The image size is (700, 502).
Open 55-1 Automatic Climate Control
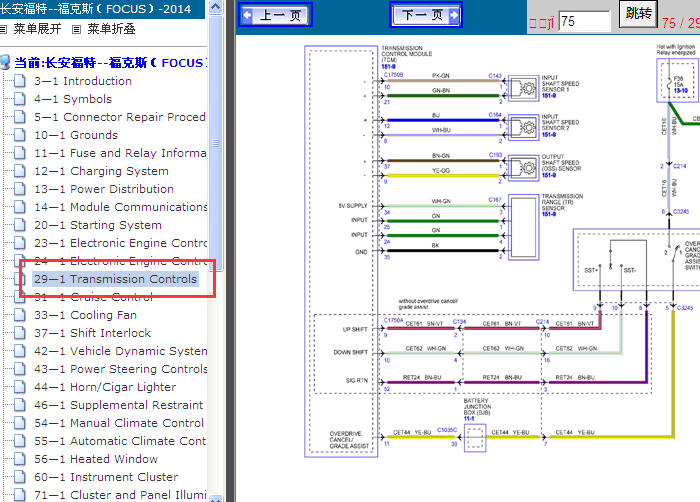click(x=120, y=441)
